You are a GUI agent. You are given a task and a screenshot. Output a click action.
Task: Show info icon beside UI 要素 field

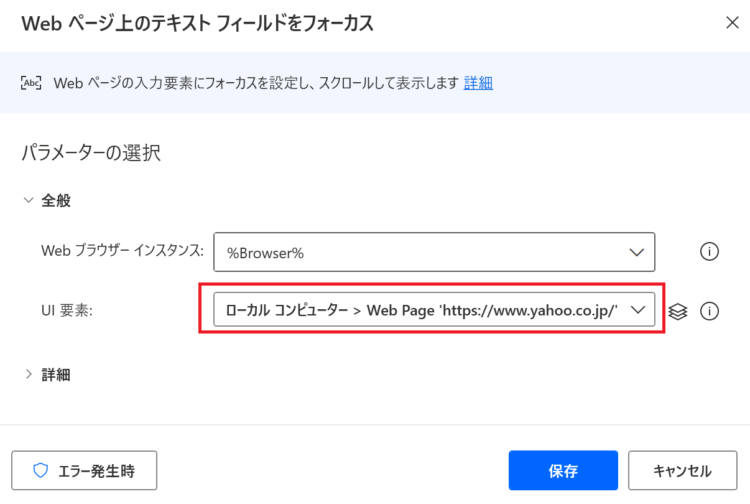click(x=709, y=311)
